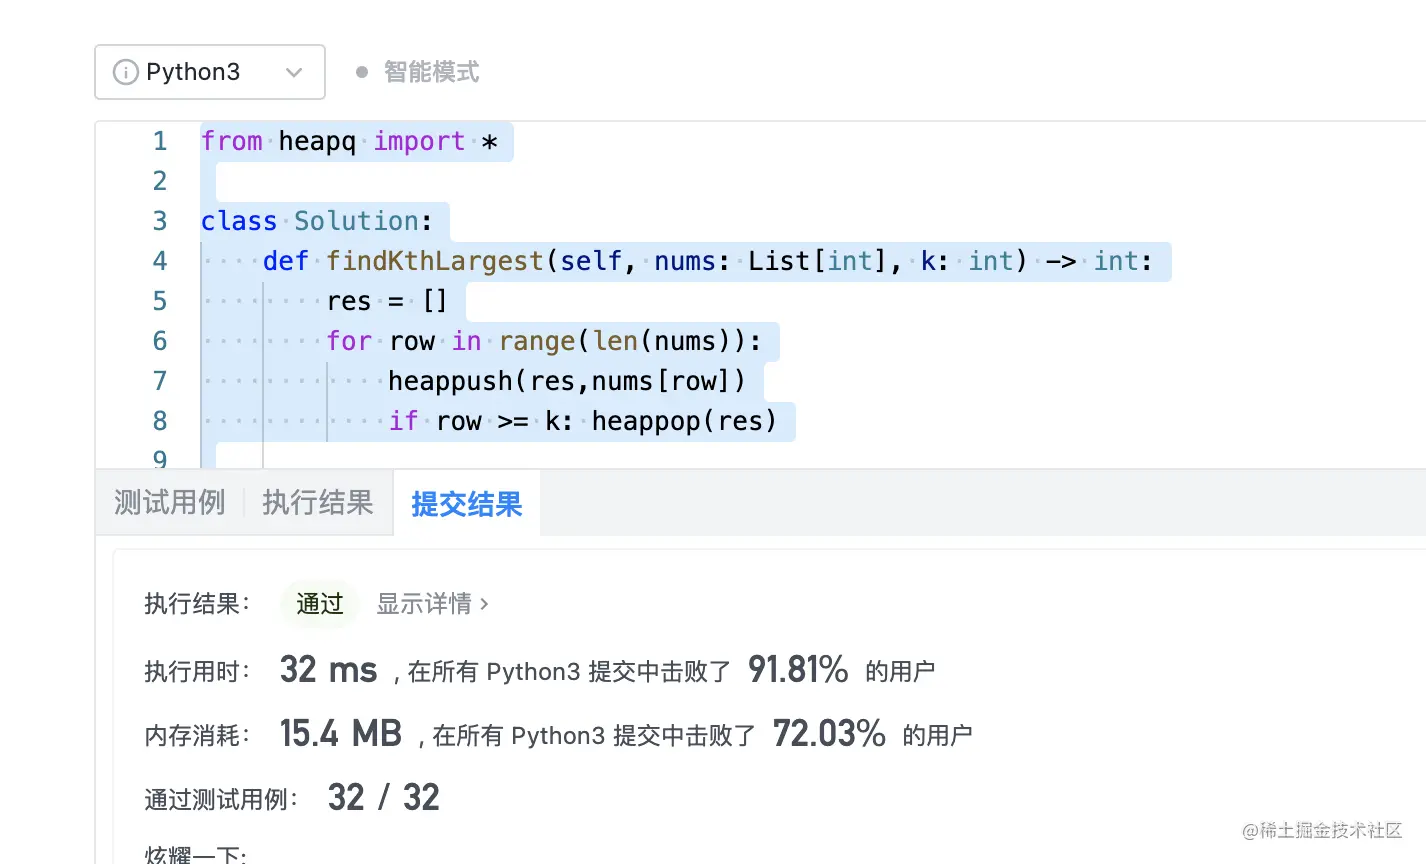Click the info icon beside Python3
Screen dimensions: 1426x864
(x=125, y=72)
